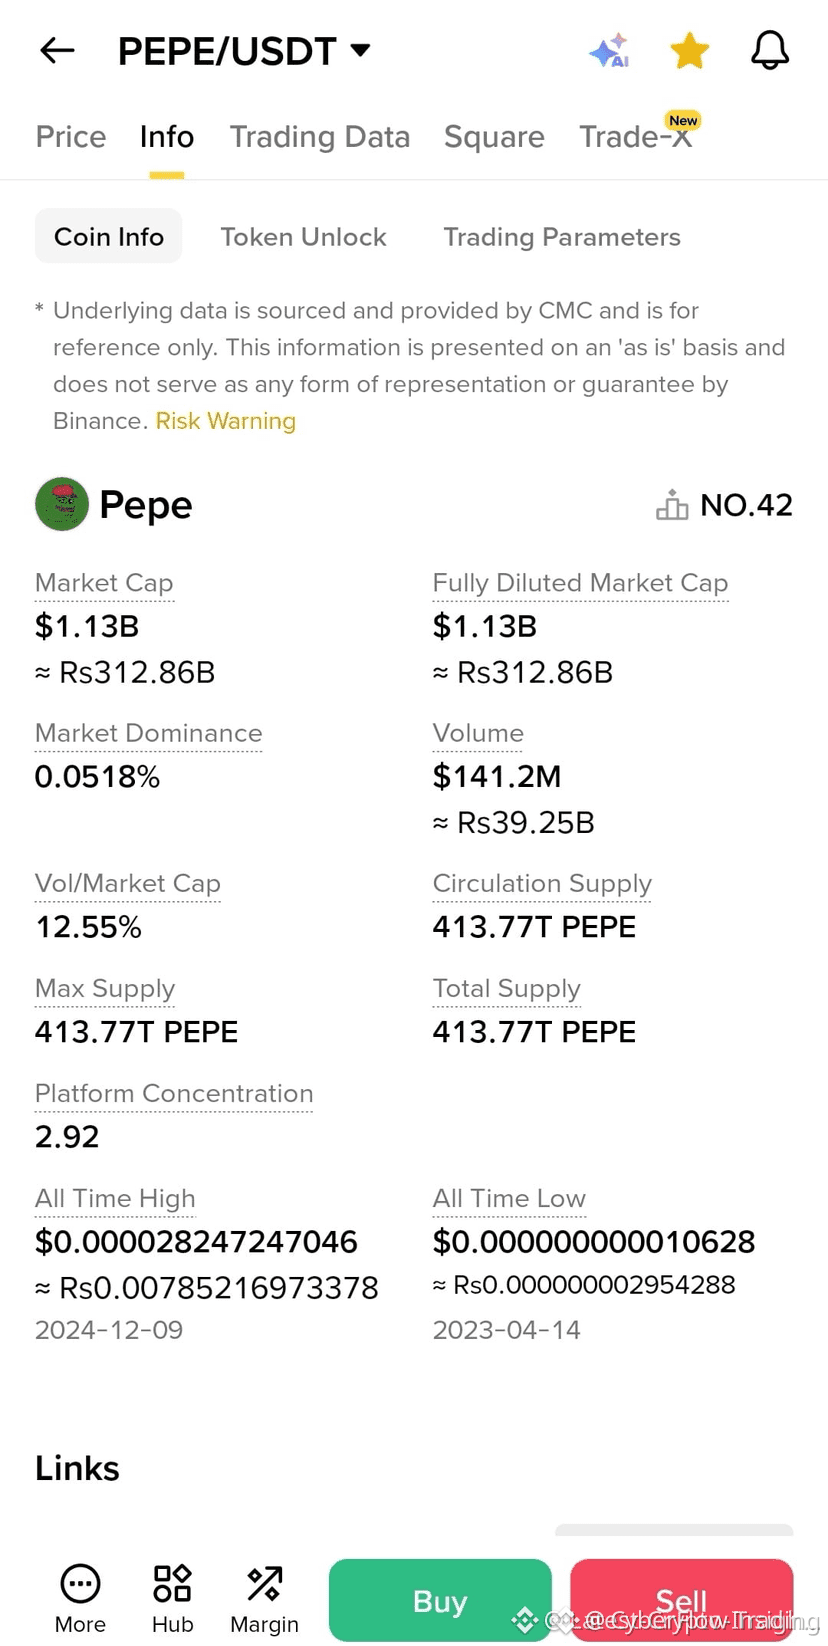Image resolution: width=828 pixels, height=1646 pixels.
Task: Select the Token Unlock sub-tab
Action: coord(303,237)
